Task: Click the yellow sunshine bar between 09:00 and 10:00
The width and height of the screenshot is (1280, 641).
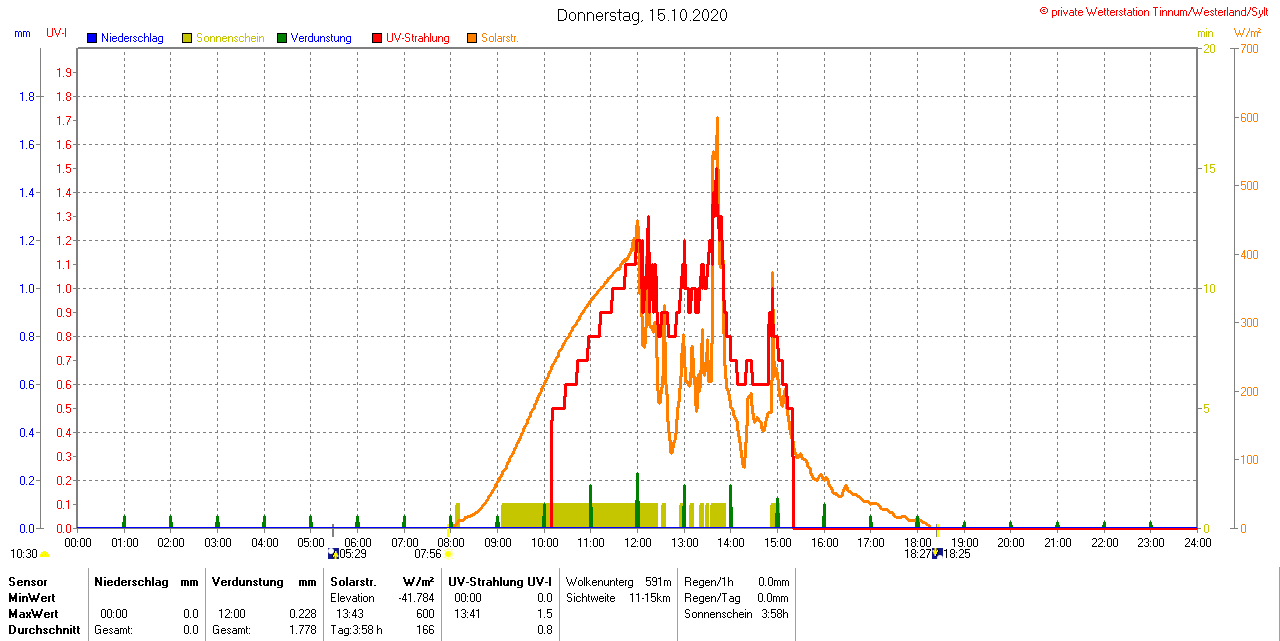Action: (524, 515)
